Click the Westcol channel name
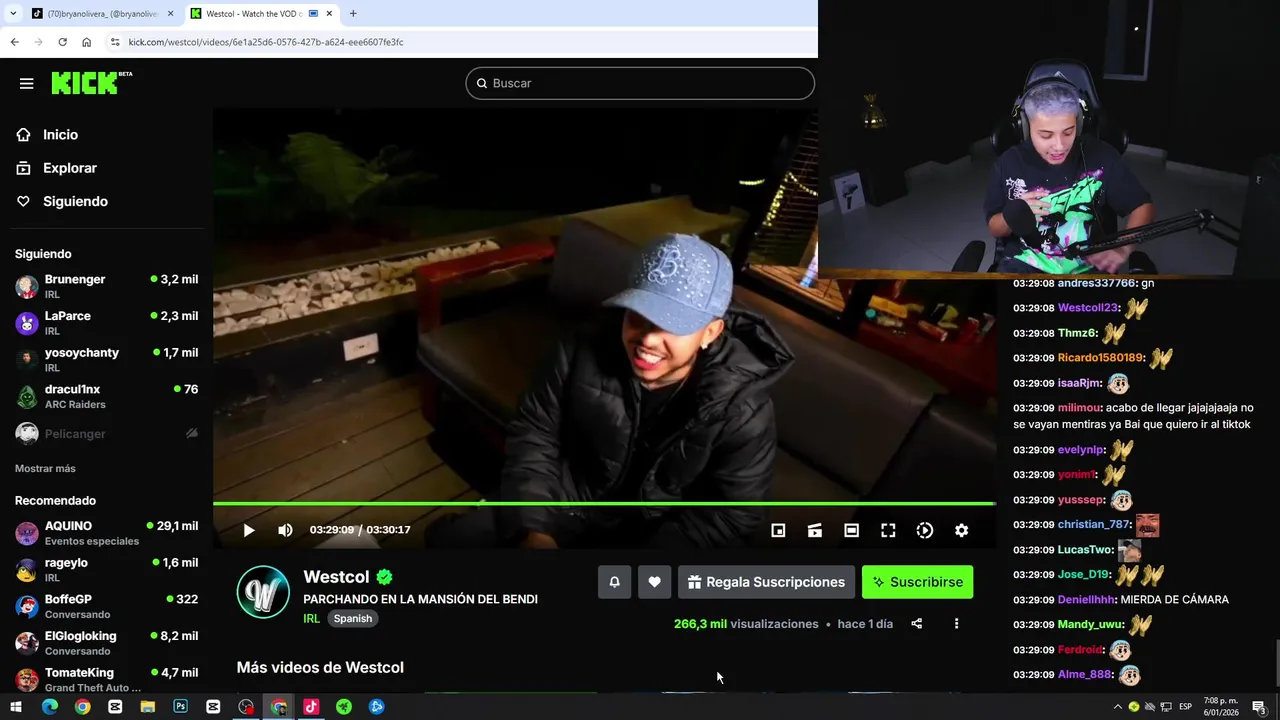The width and height of the screenshot is (1280, 720). 336,577
